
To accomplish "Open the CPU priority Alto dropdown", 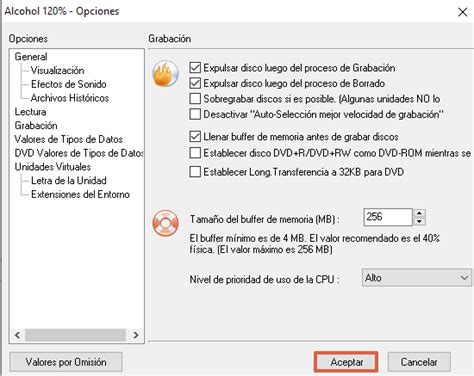I will (x=417, y=278).
